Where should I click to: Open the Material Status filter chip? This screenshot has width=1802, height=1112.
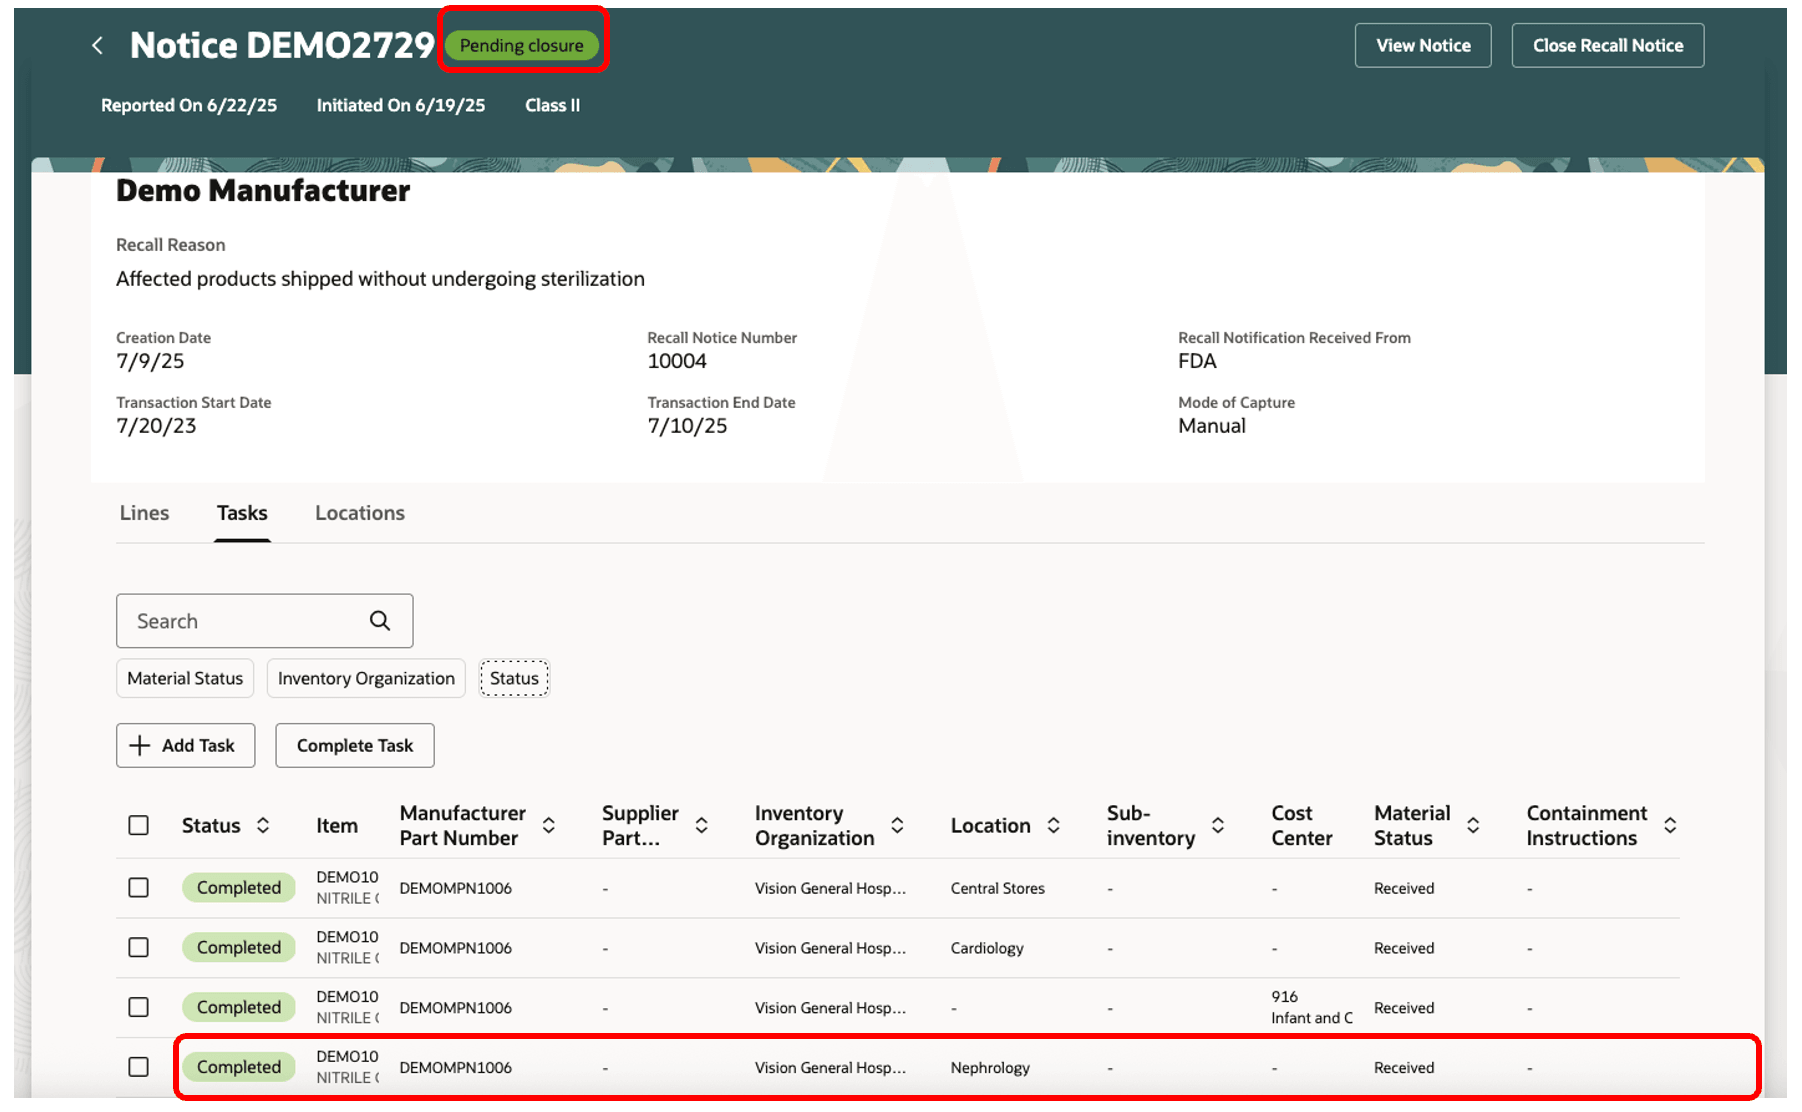click(x=185, y=678)
